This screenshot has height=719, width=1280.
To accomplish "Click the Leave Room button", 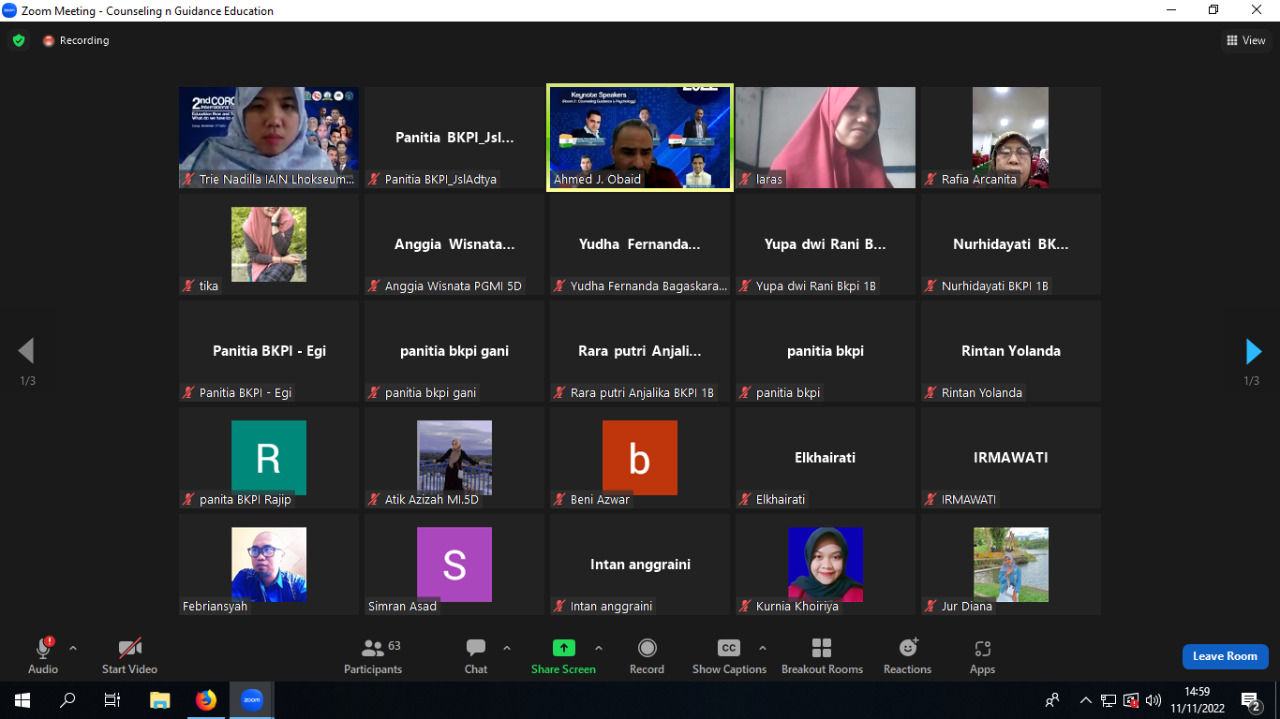I will coord(1225,656).
